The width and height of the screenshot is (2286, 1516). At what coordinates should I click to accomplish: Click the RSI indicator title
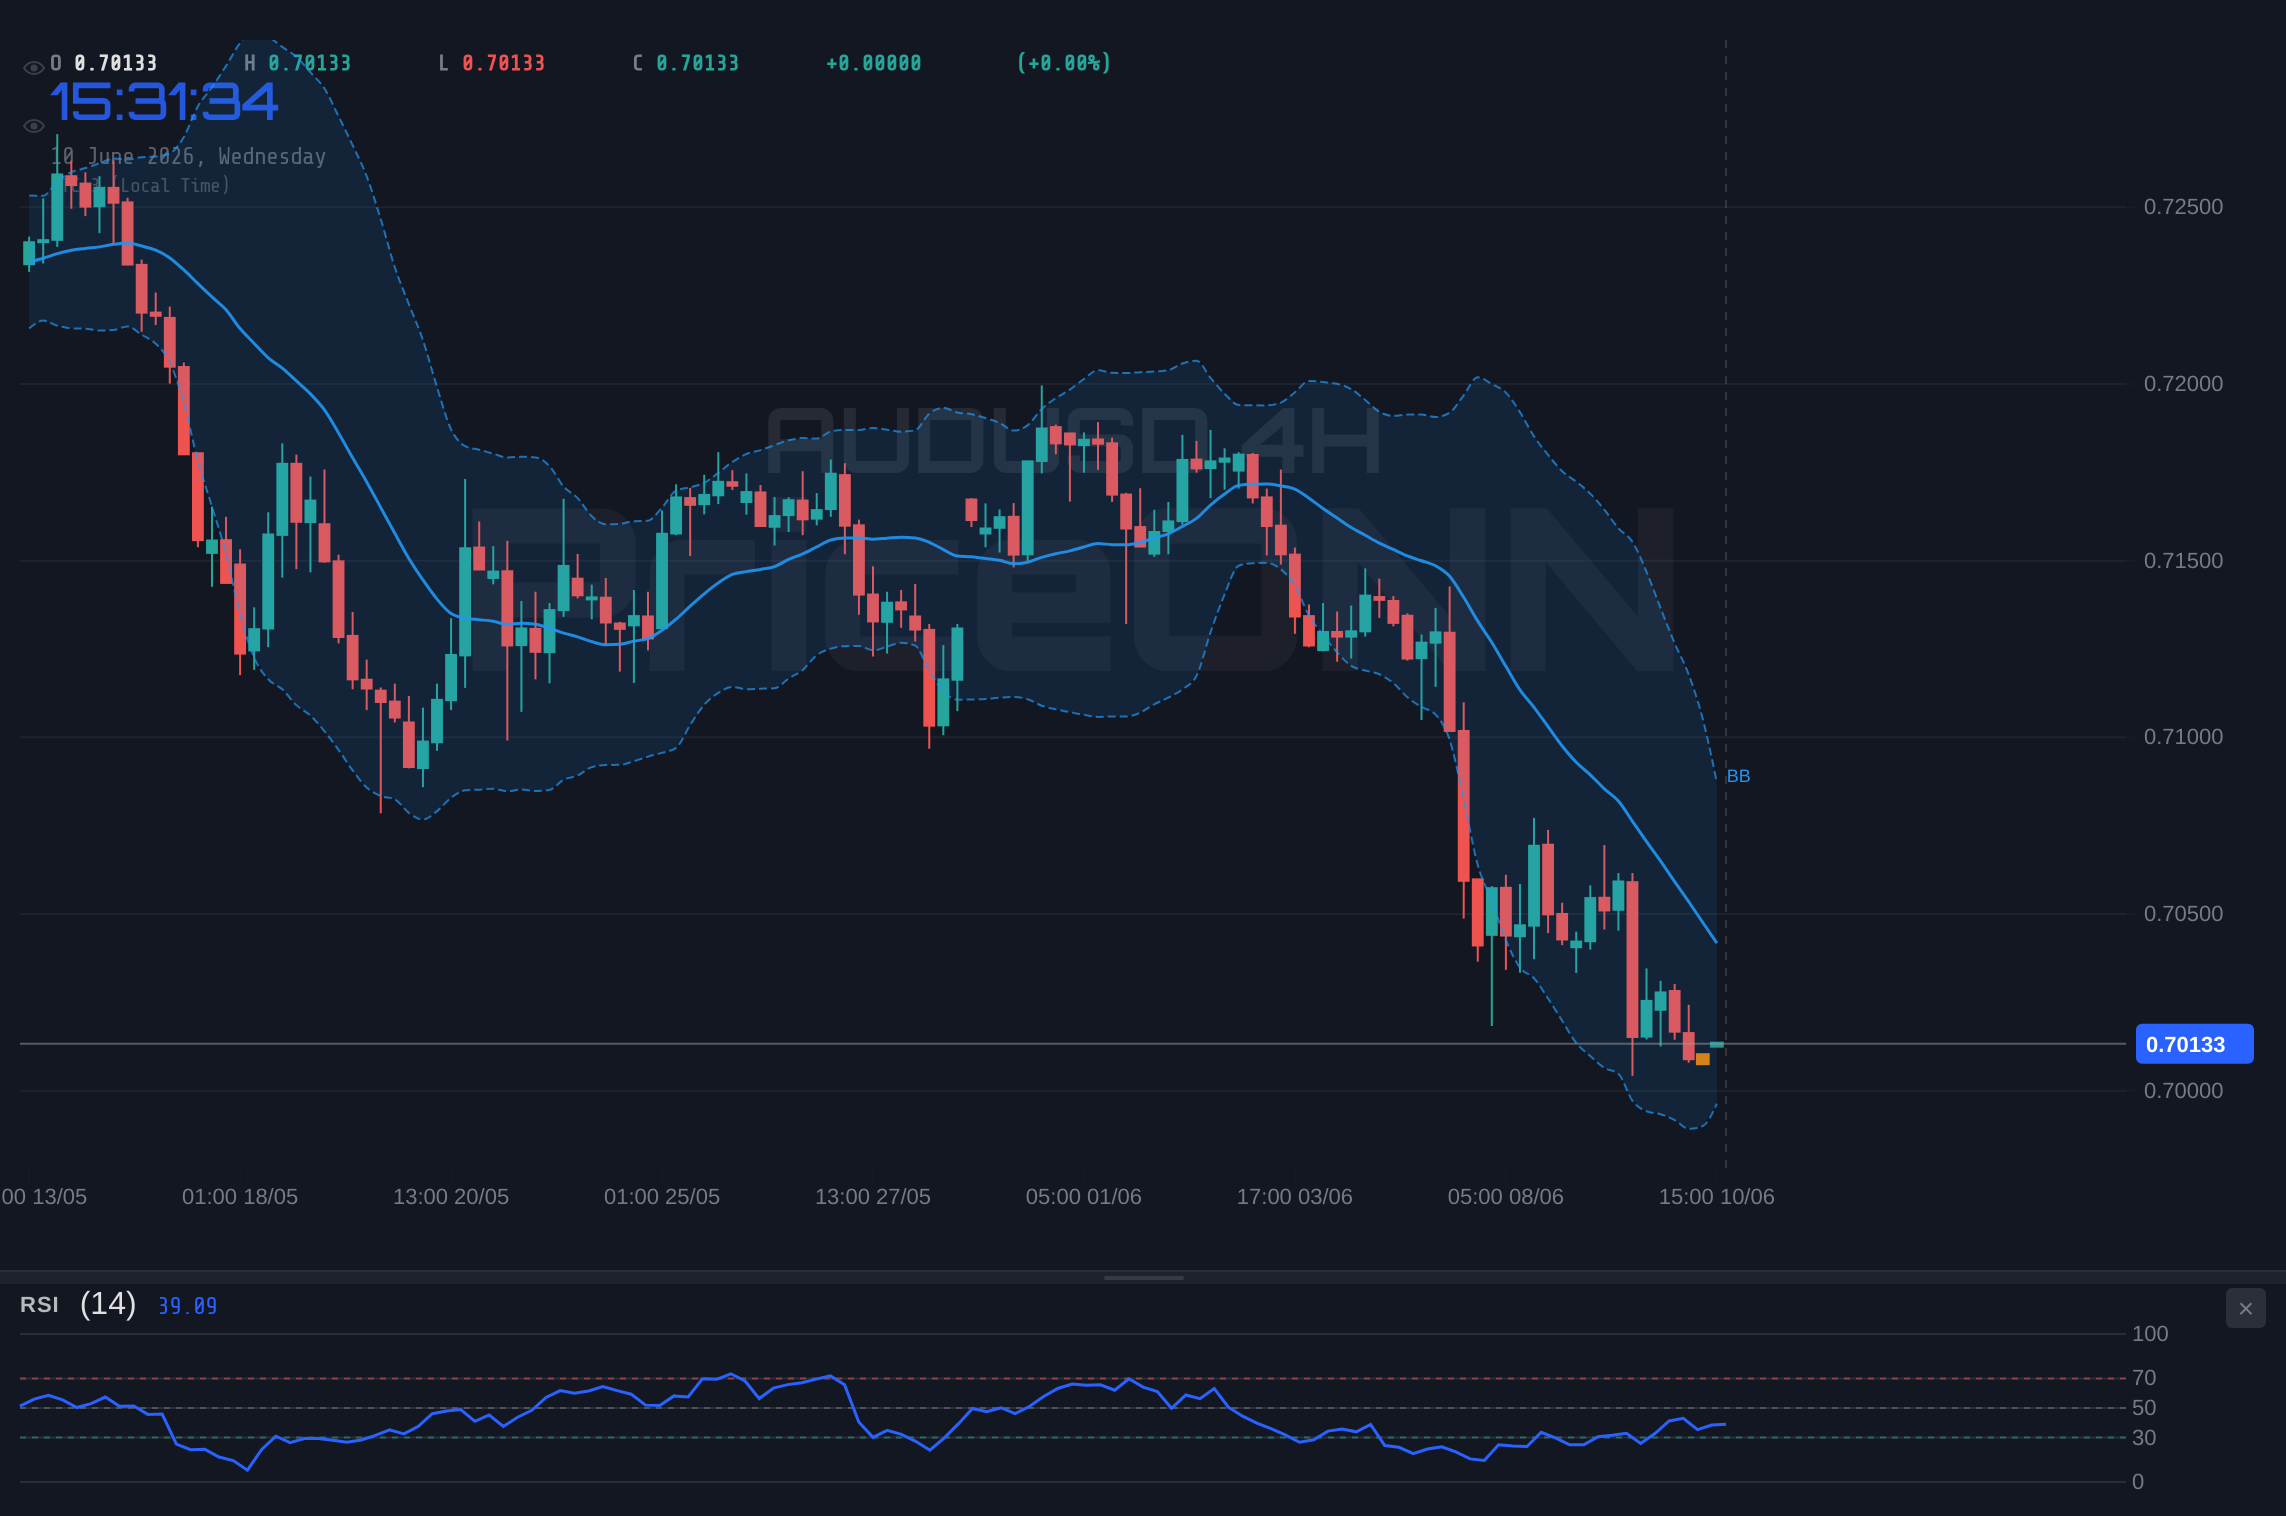[x=39, y=1305]
